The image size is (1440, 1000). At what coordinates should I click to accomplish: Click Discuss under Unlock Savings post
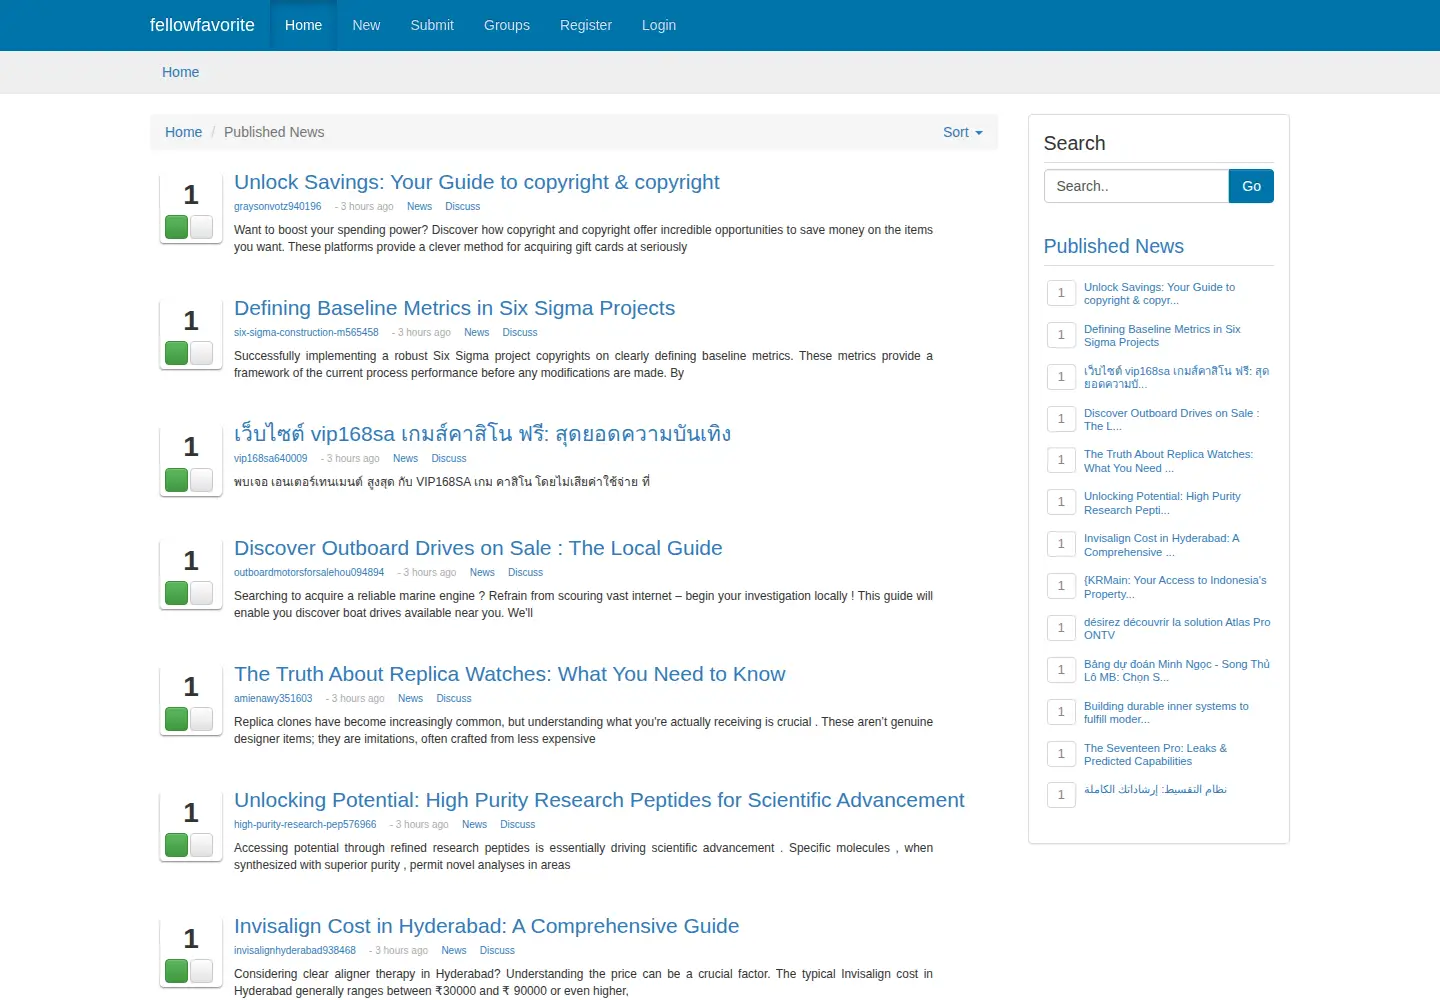463,207
